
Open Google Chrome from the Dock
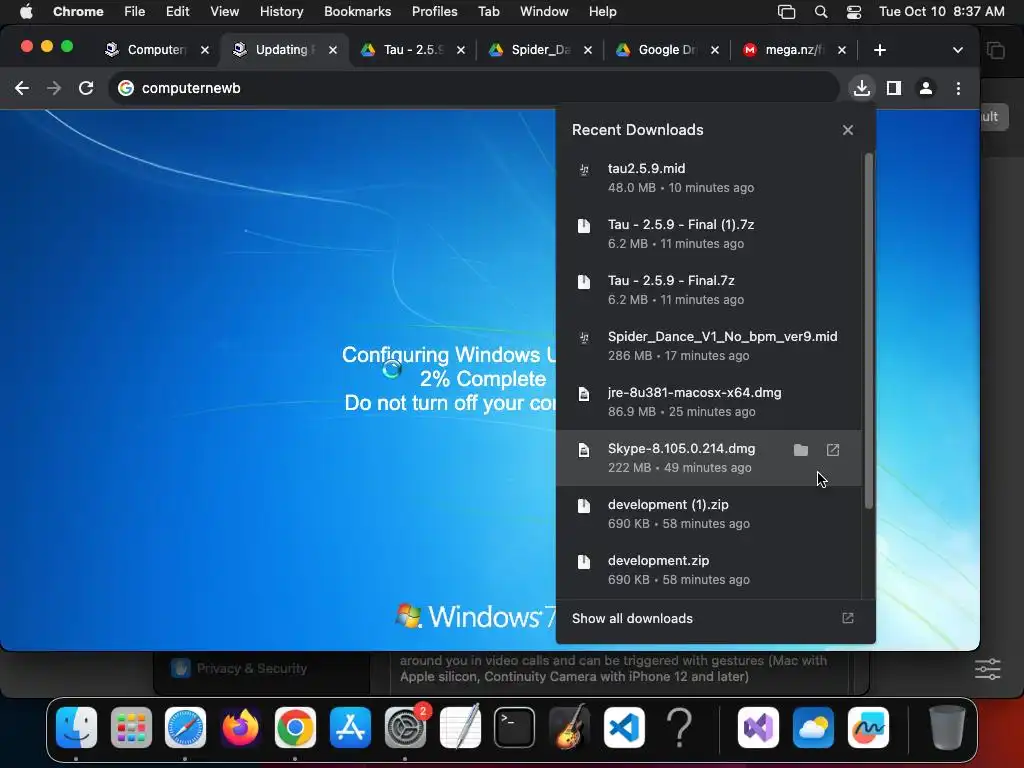[295, 728]
